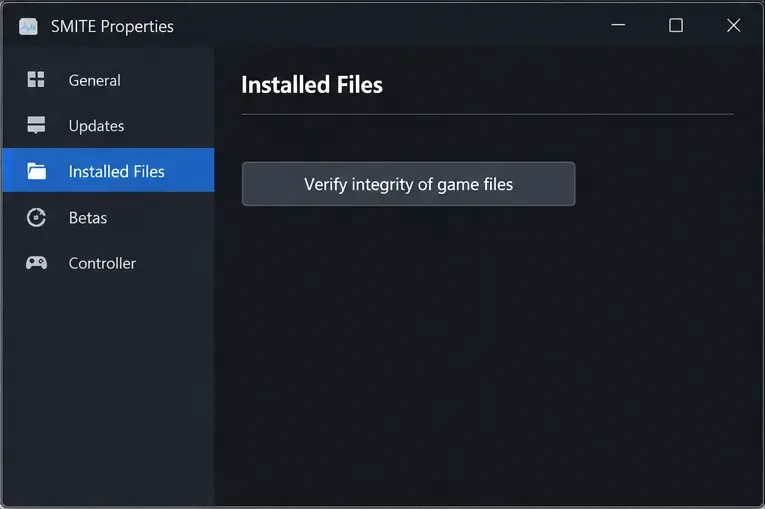Switch to the Updates tab
The height and width of the screenshot is (509, 765).
[108, 125]
